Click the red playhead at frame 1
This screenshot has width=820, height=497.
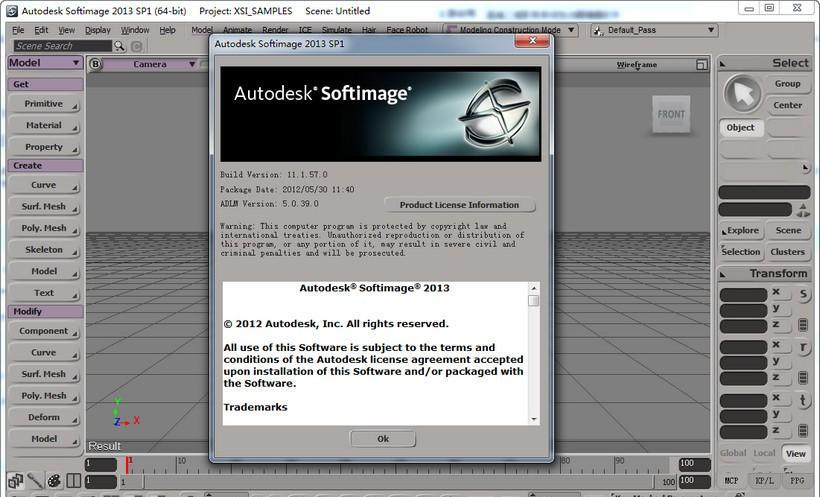pyautogui.click(x=127, y=464)
